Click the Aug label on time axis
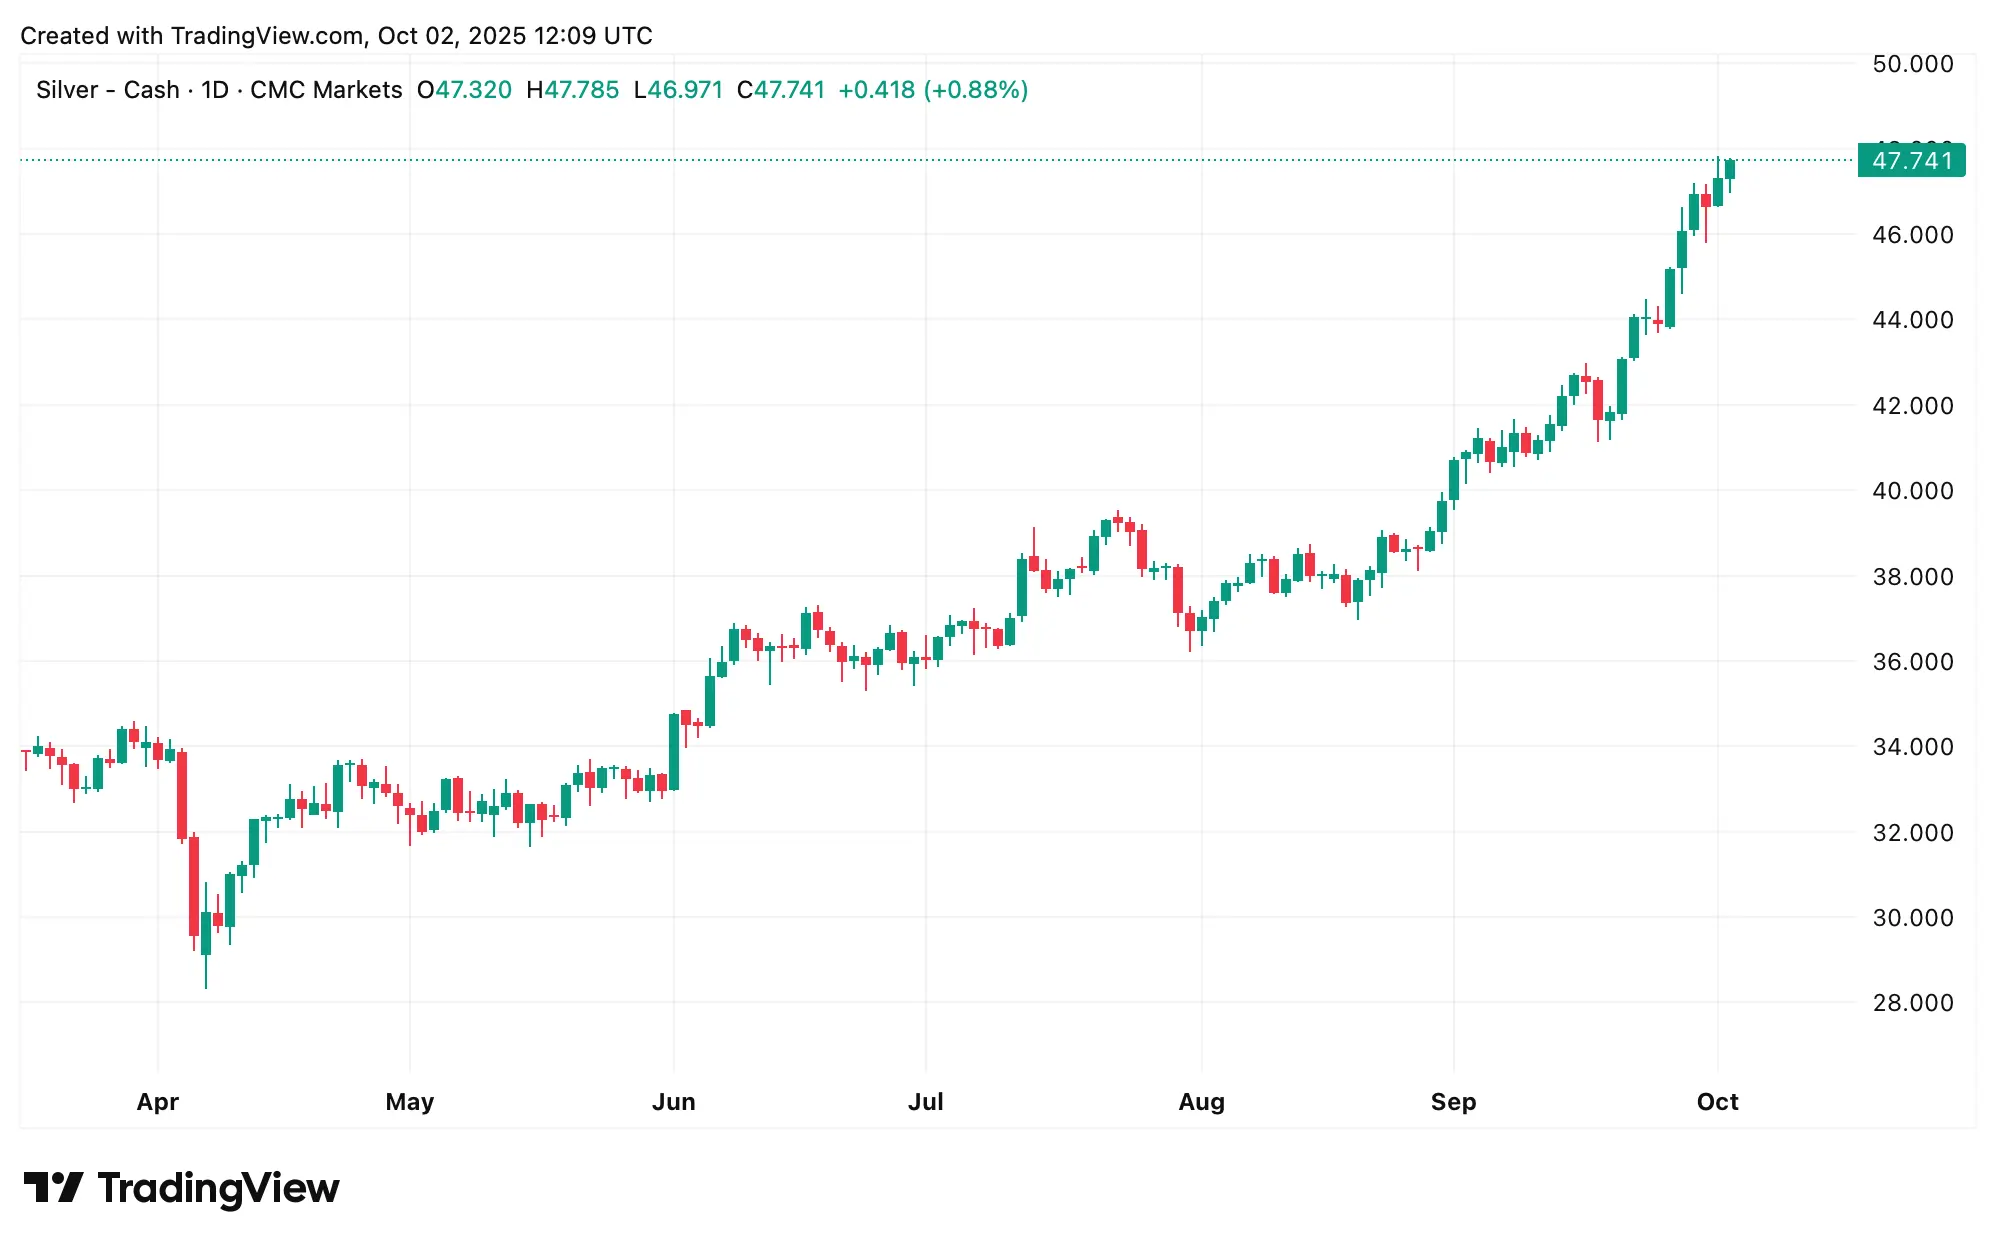 1201,1102
